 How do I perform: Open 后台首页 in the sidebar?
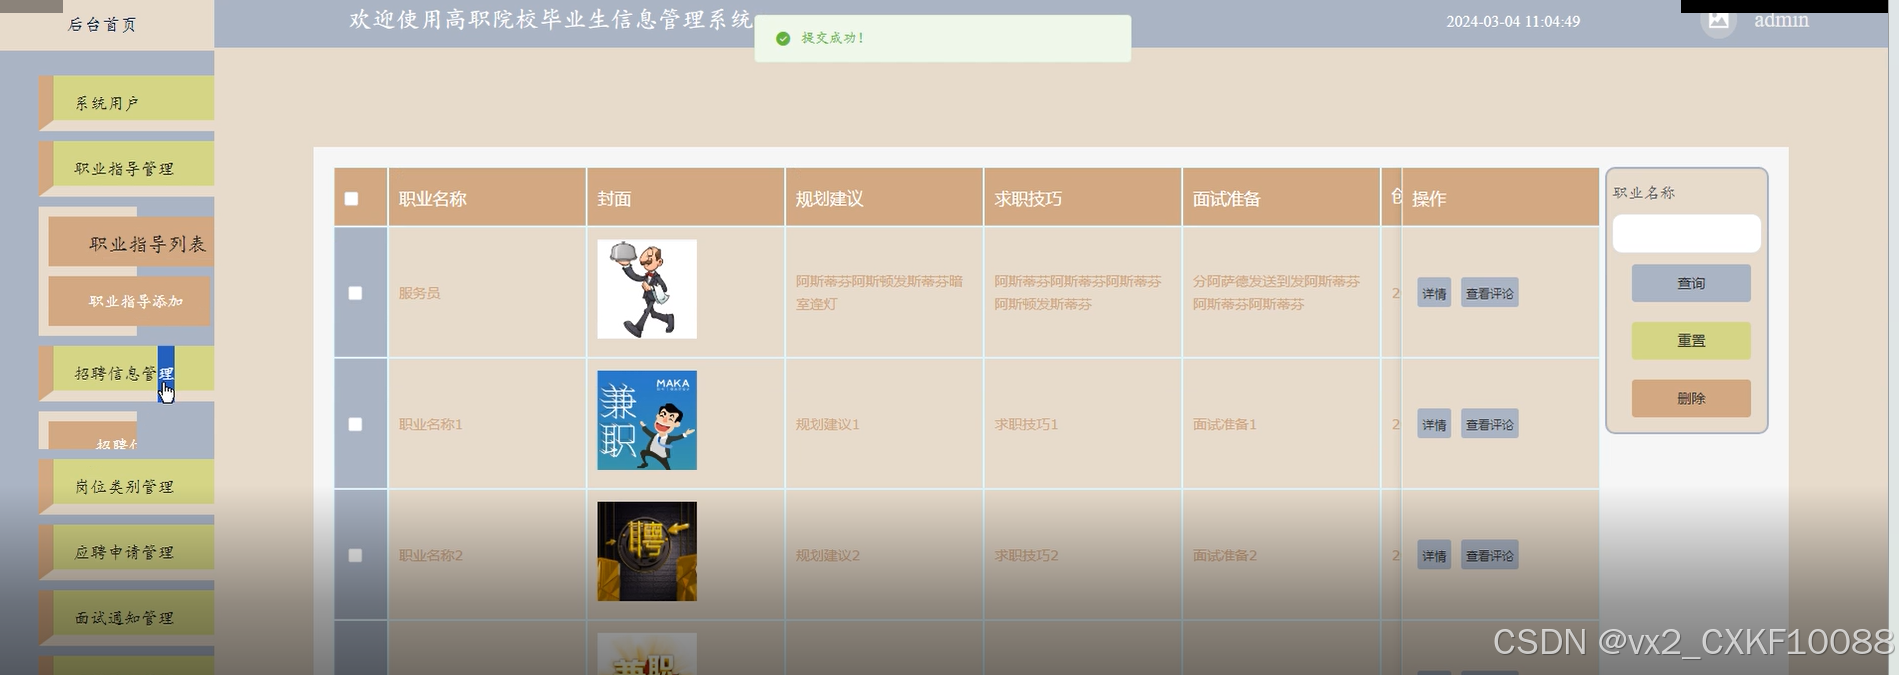[102, 24]
